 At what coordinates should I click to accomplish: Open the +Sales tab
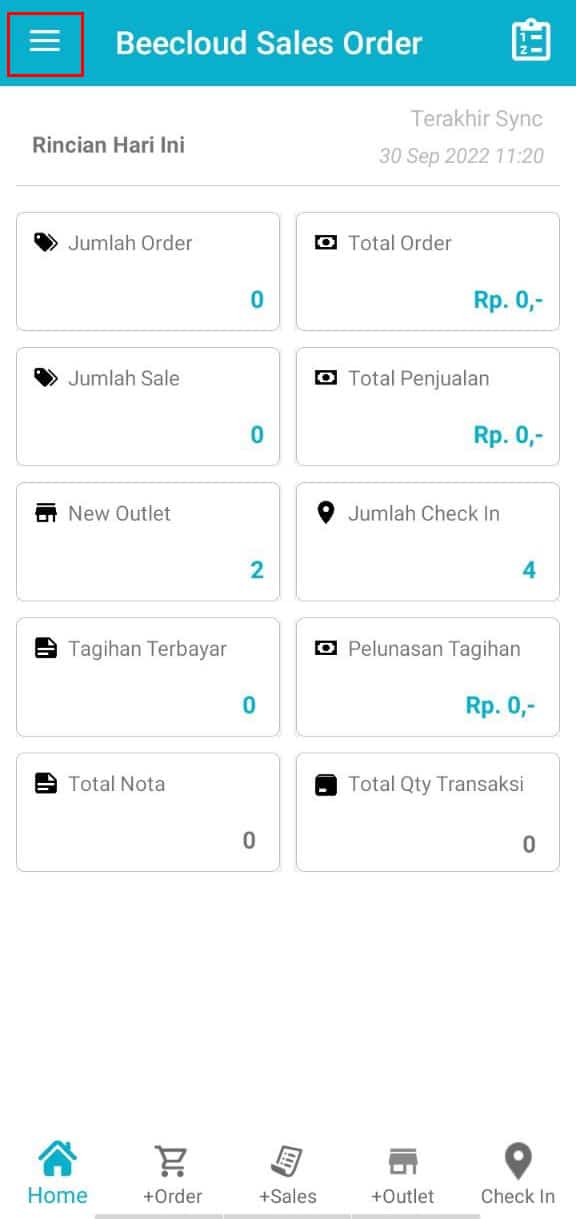[287, 1175]
